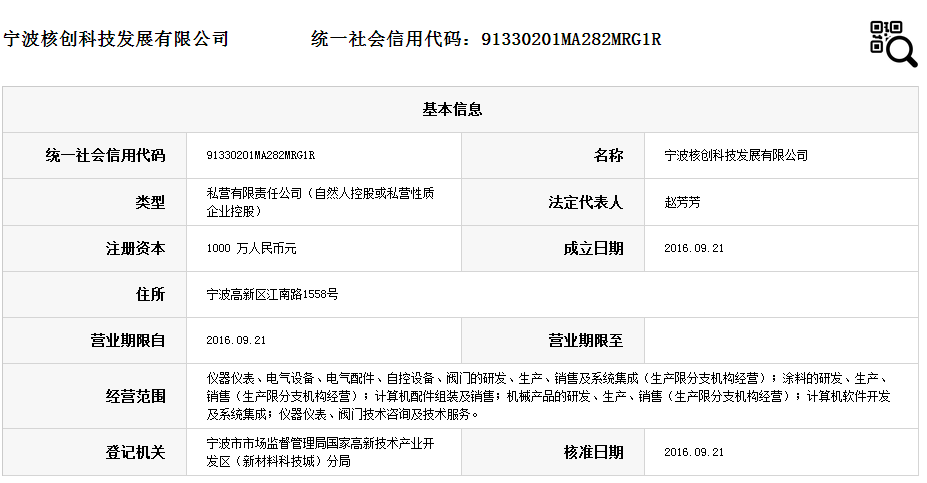Image resolution: width=927 pixels, height=483 pixels.
Task: Select the company title 宁波核创科技发展有限公司 in header
Action: 116,39
